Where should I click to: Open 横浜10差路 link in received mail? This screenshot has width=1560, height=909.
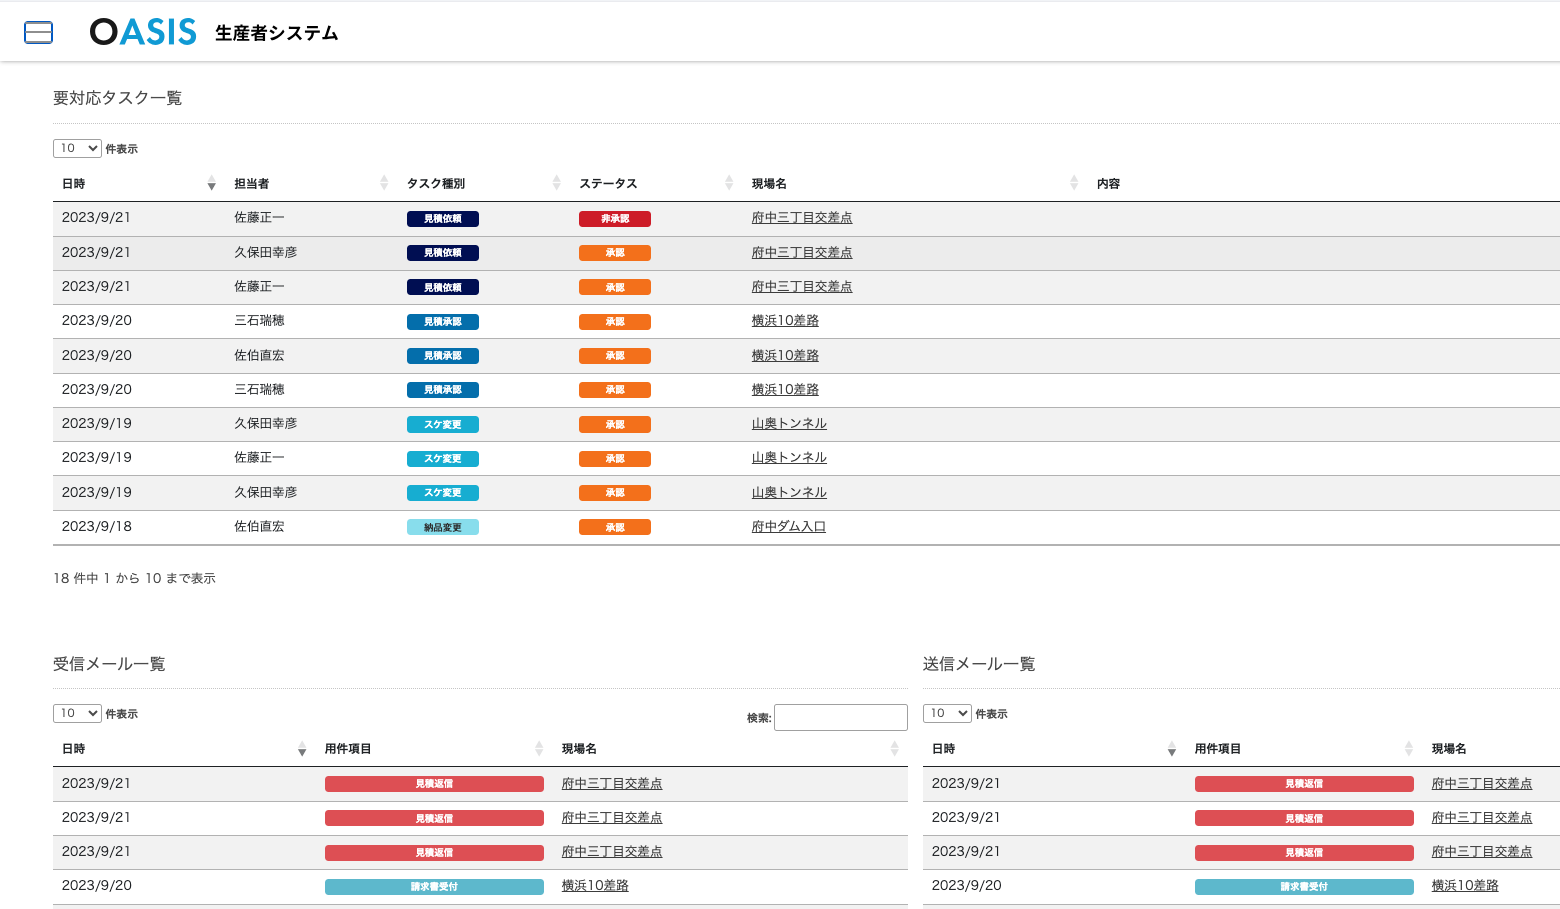tap(595, 886)
